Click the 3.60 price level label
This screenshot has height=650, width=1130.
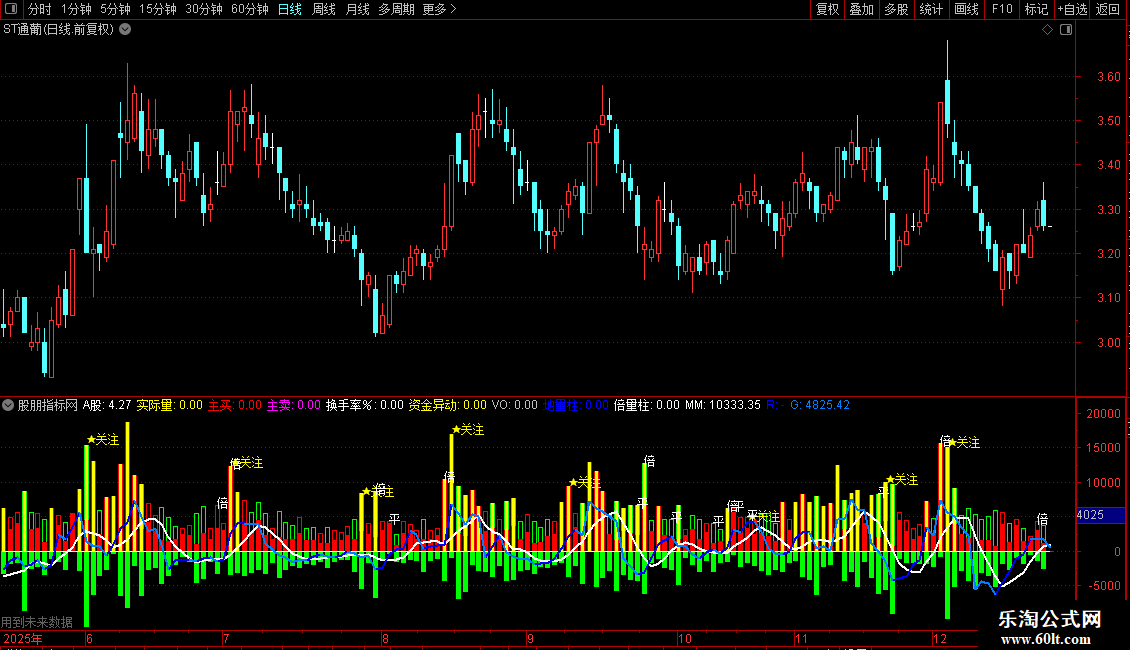point(1108,76)
